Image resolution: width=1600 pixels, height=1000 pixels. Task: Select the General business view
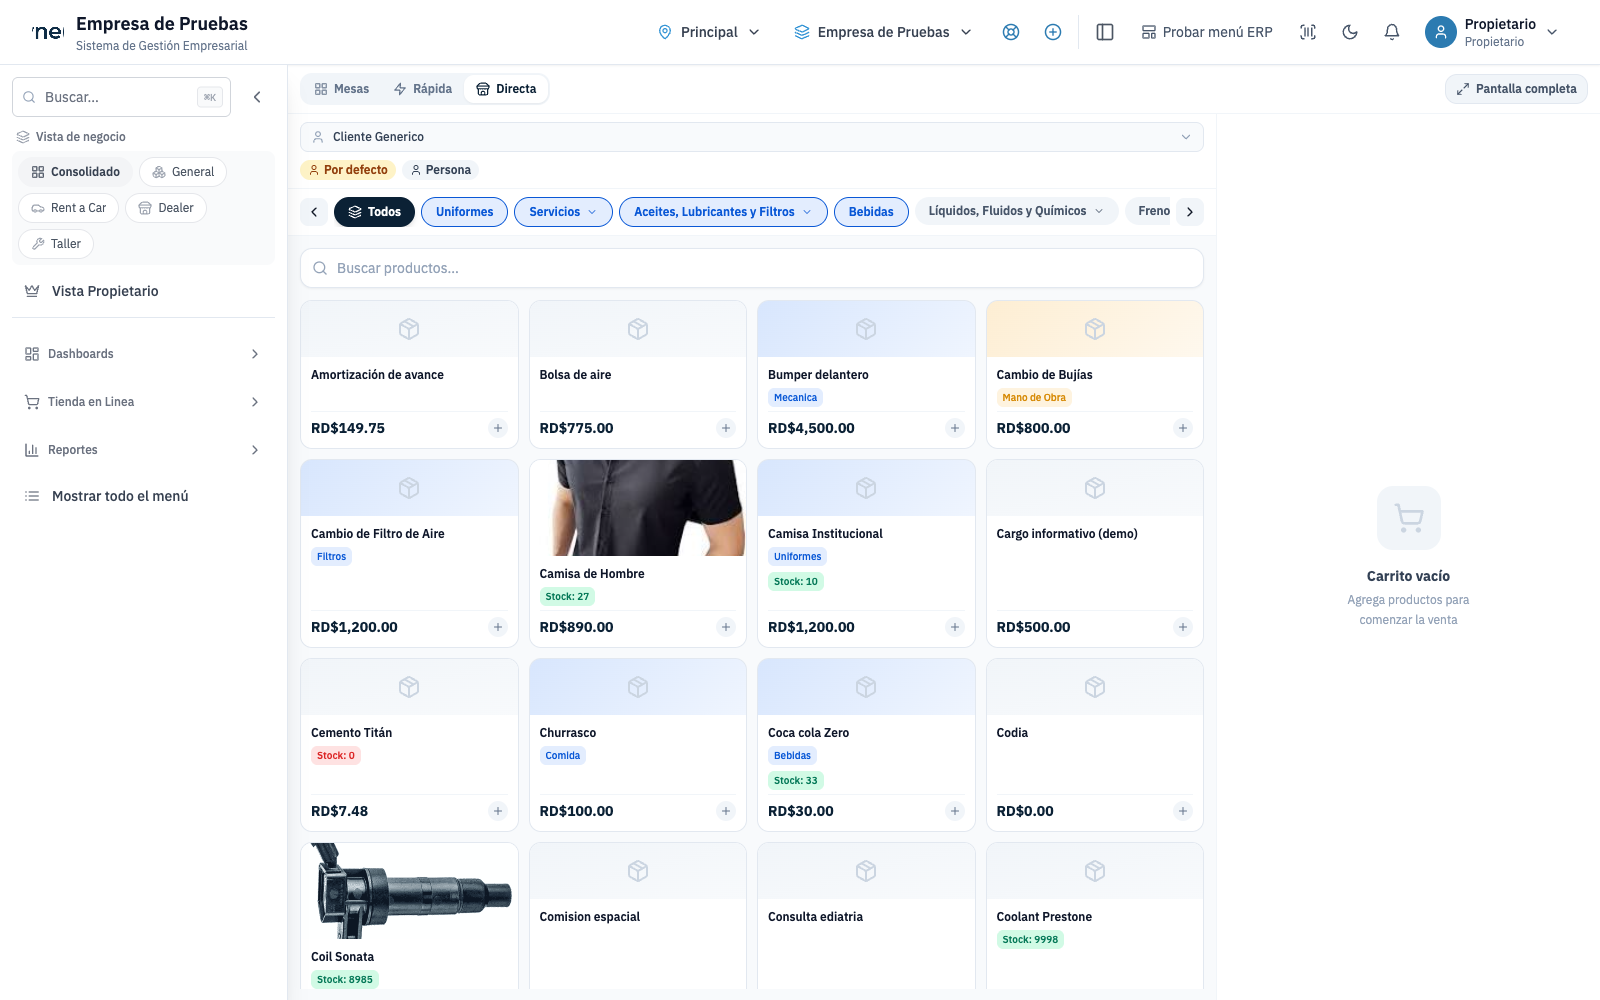183,172
